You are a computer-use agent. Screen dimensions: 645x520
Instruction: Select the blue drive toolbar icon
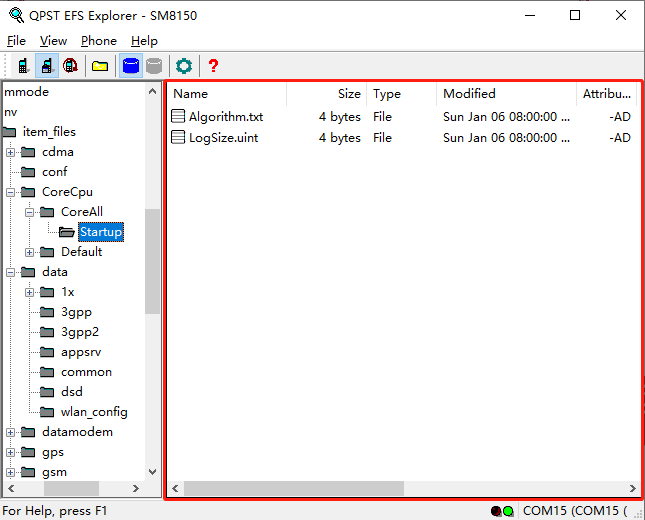point(131,66)
